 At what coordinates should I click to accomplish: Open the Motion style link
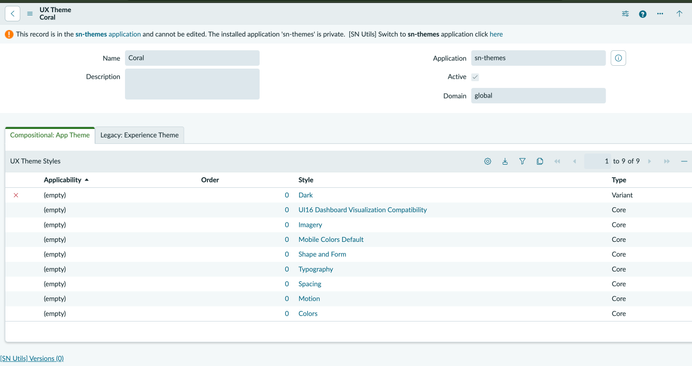(x=309, y=299)
